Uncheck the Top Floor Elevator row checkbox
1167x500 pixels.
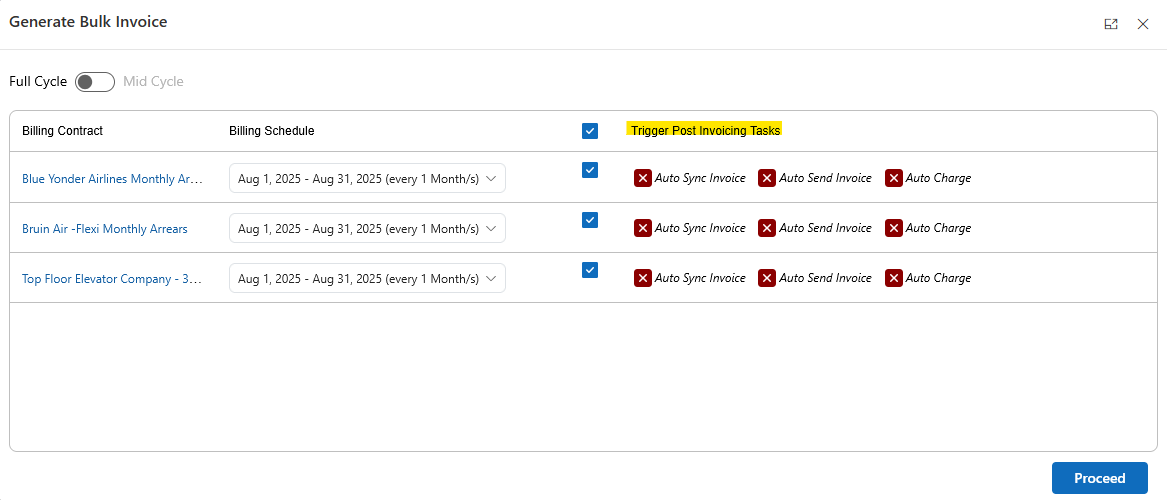click(590, 270)
